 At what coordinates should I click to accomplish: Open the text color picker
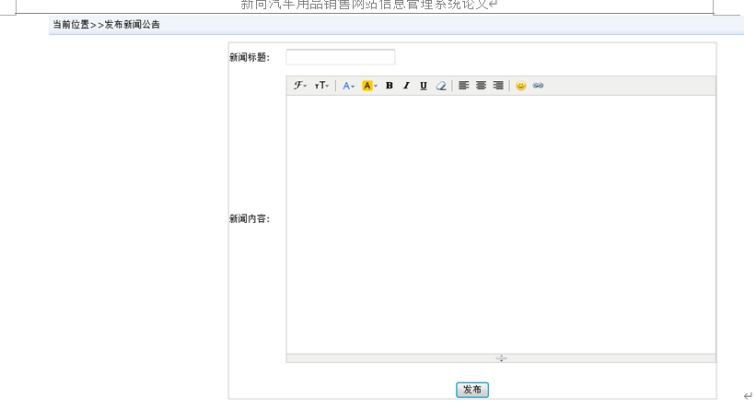348,86
